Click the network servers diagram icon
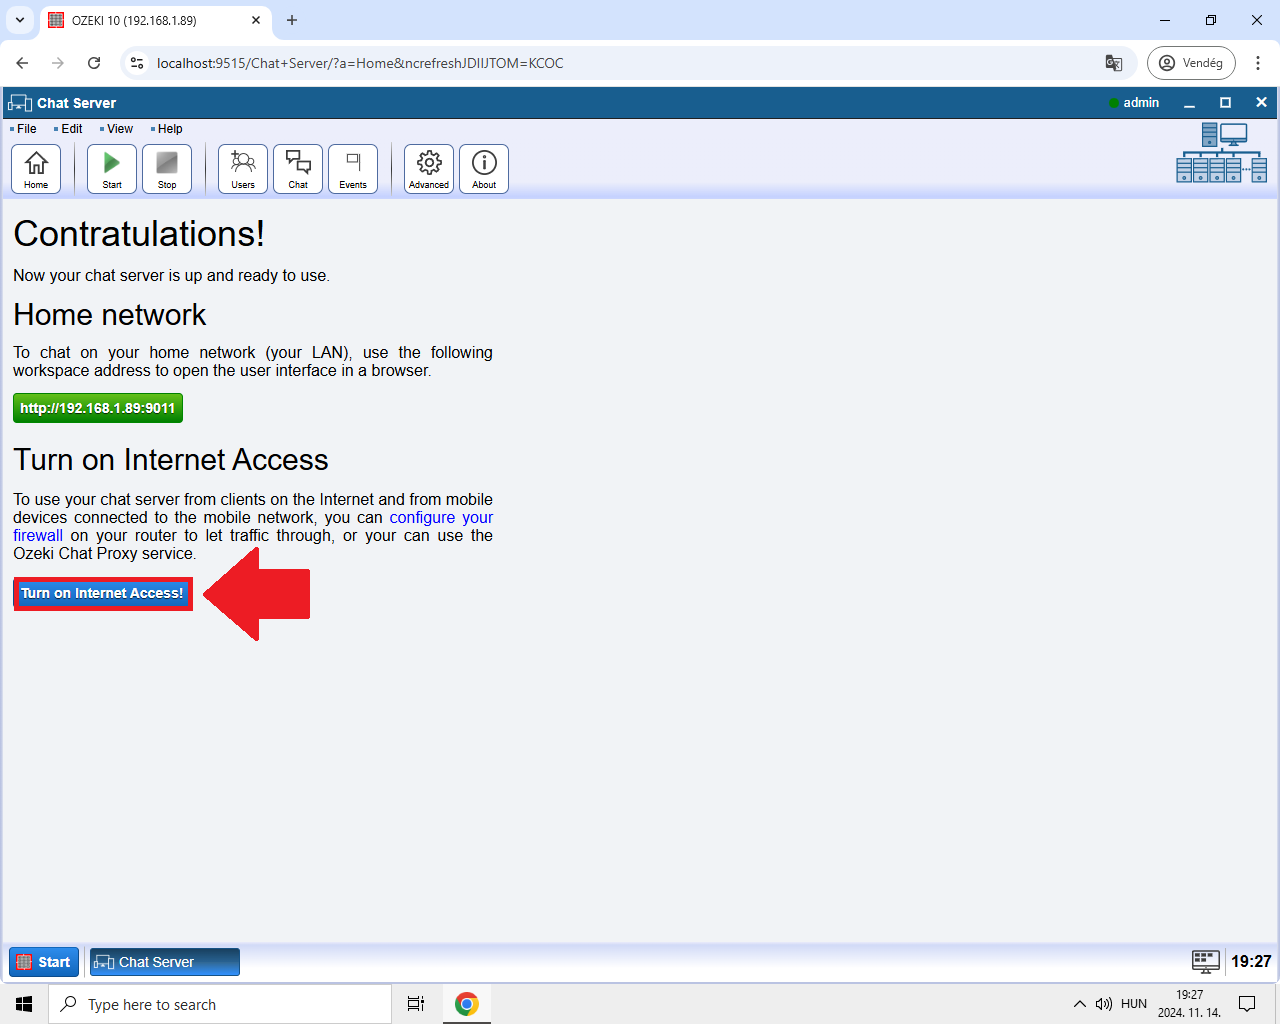 tap(1221, 153)
